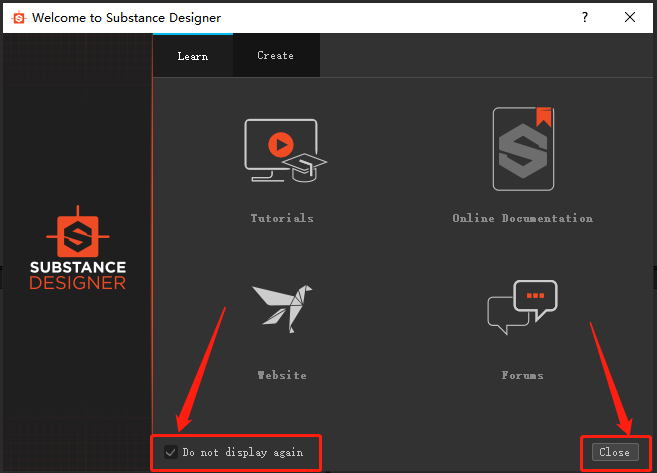Open the Forums chat bubbles icon
Screen dimensions: 657x473
(x=522, y=307)
